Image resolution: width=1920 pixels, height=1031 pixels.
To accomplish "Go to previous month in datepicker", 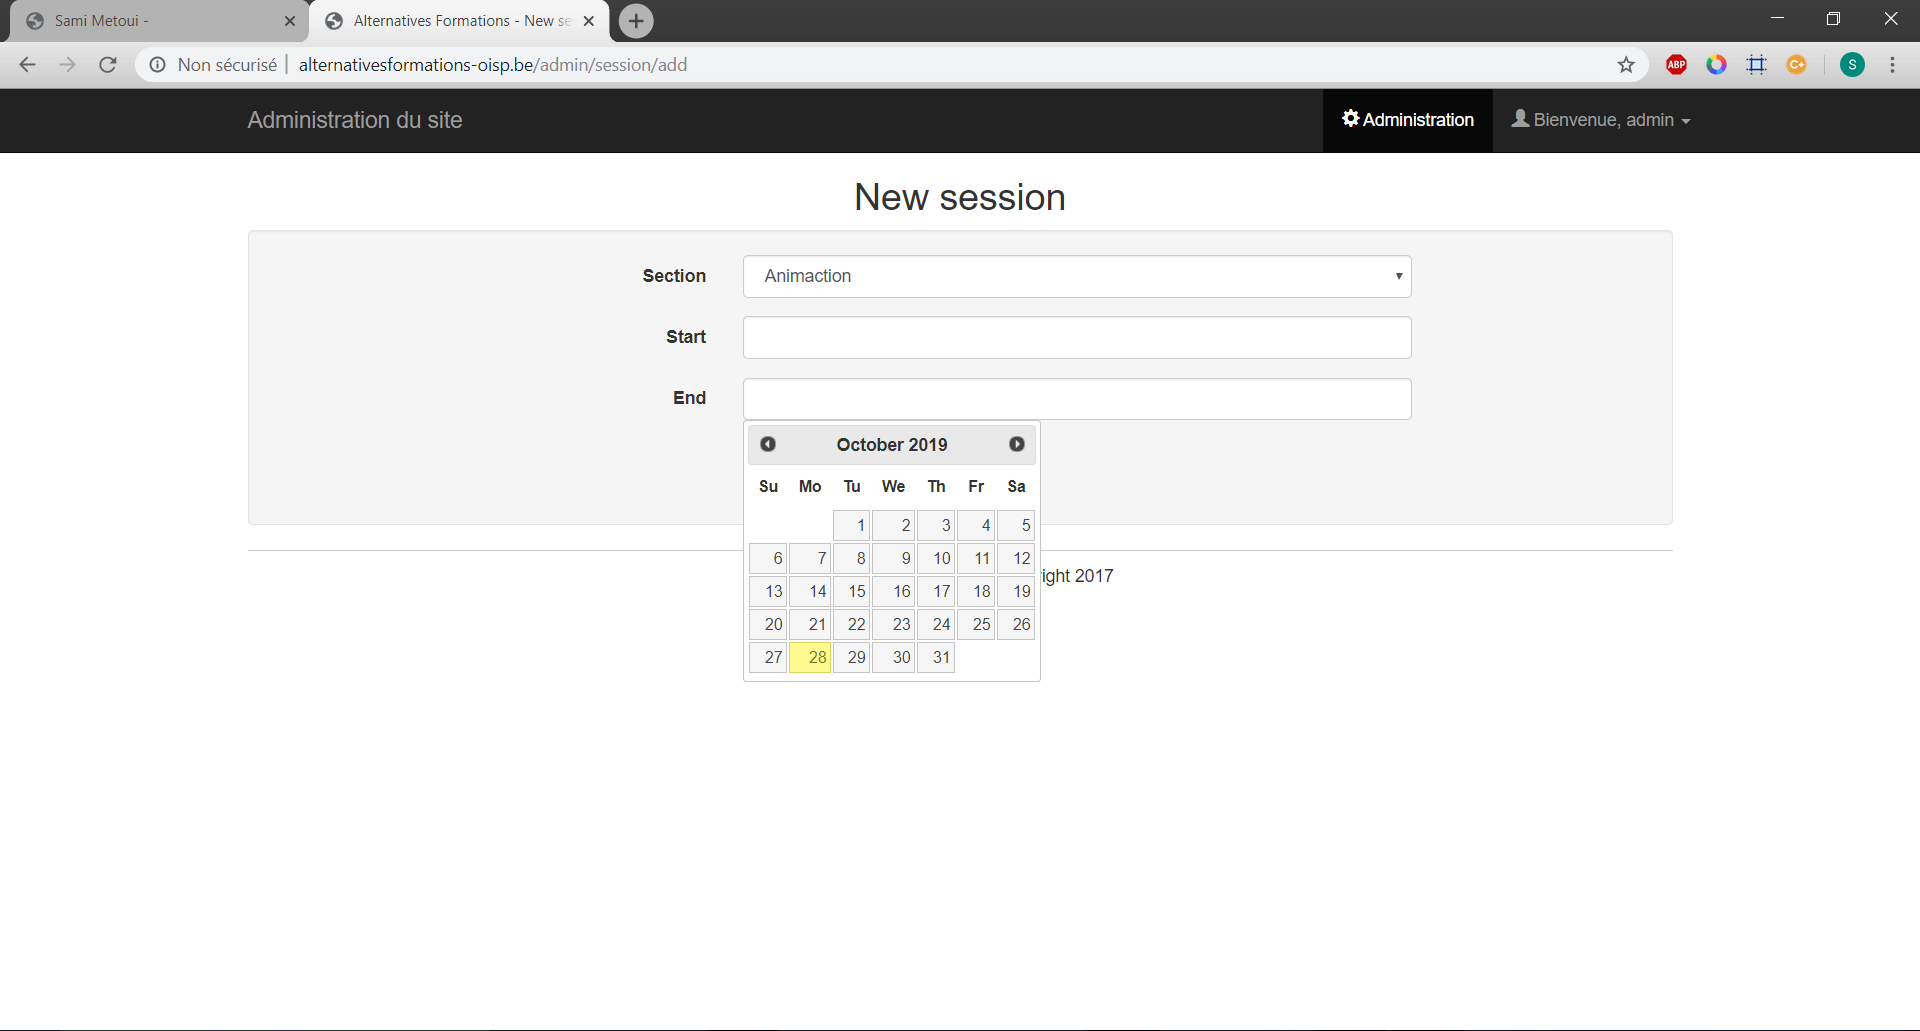I will point(768,444).
